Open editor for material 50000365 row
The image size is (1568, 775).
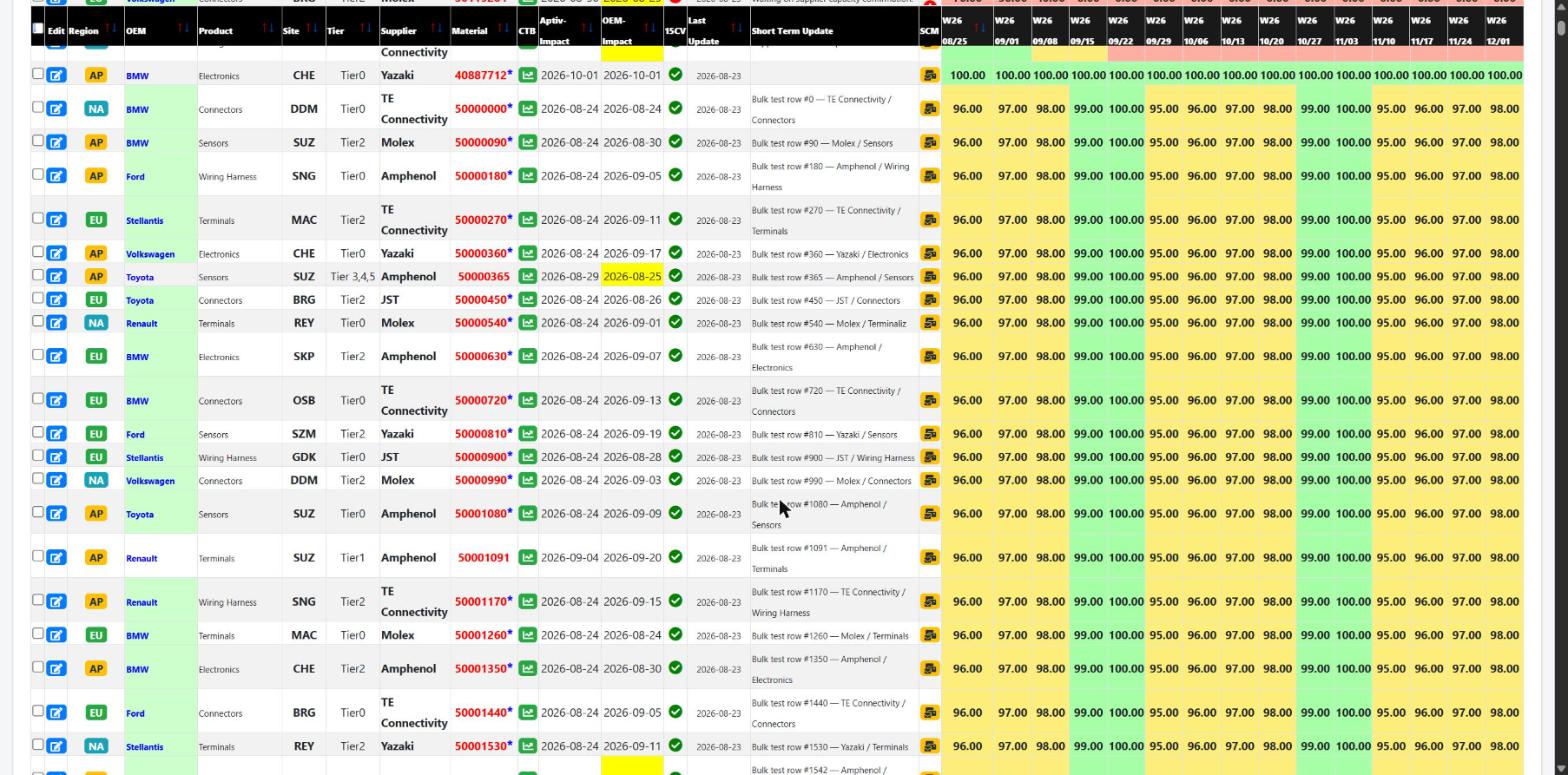[x=56, y=277]
